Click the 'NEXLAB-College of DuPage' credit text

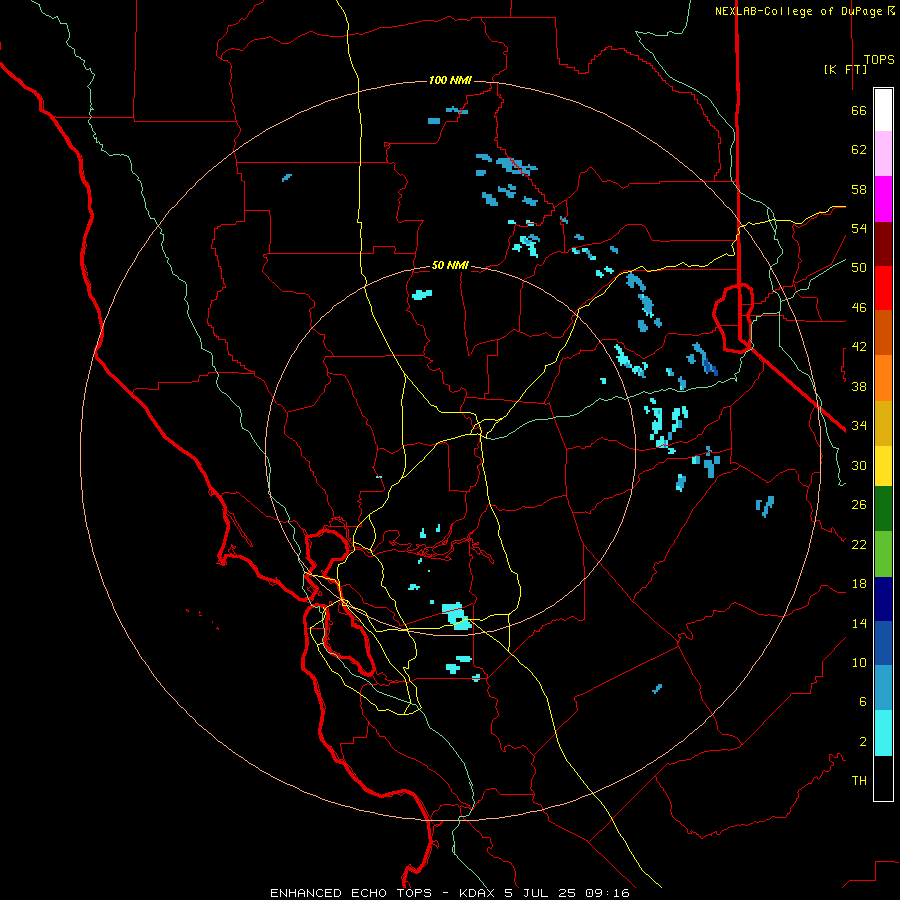800,11
